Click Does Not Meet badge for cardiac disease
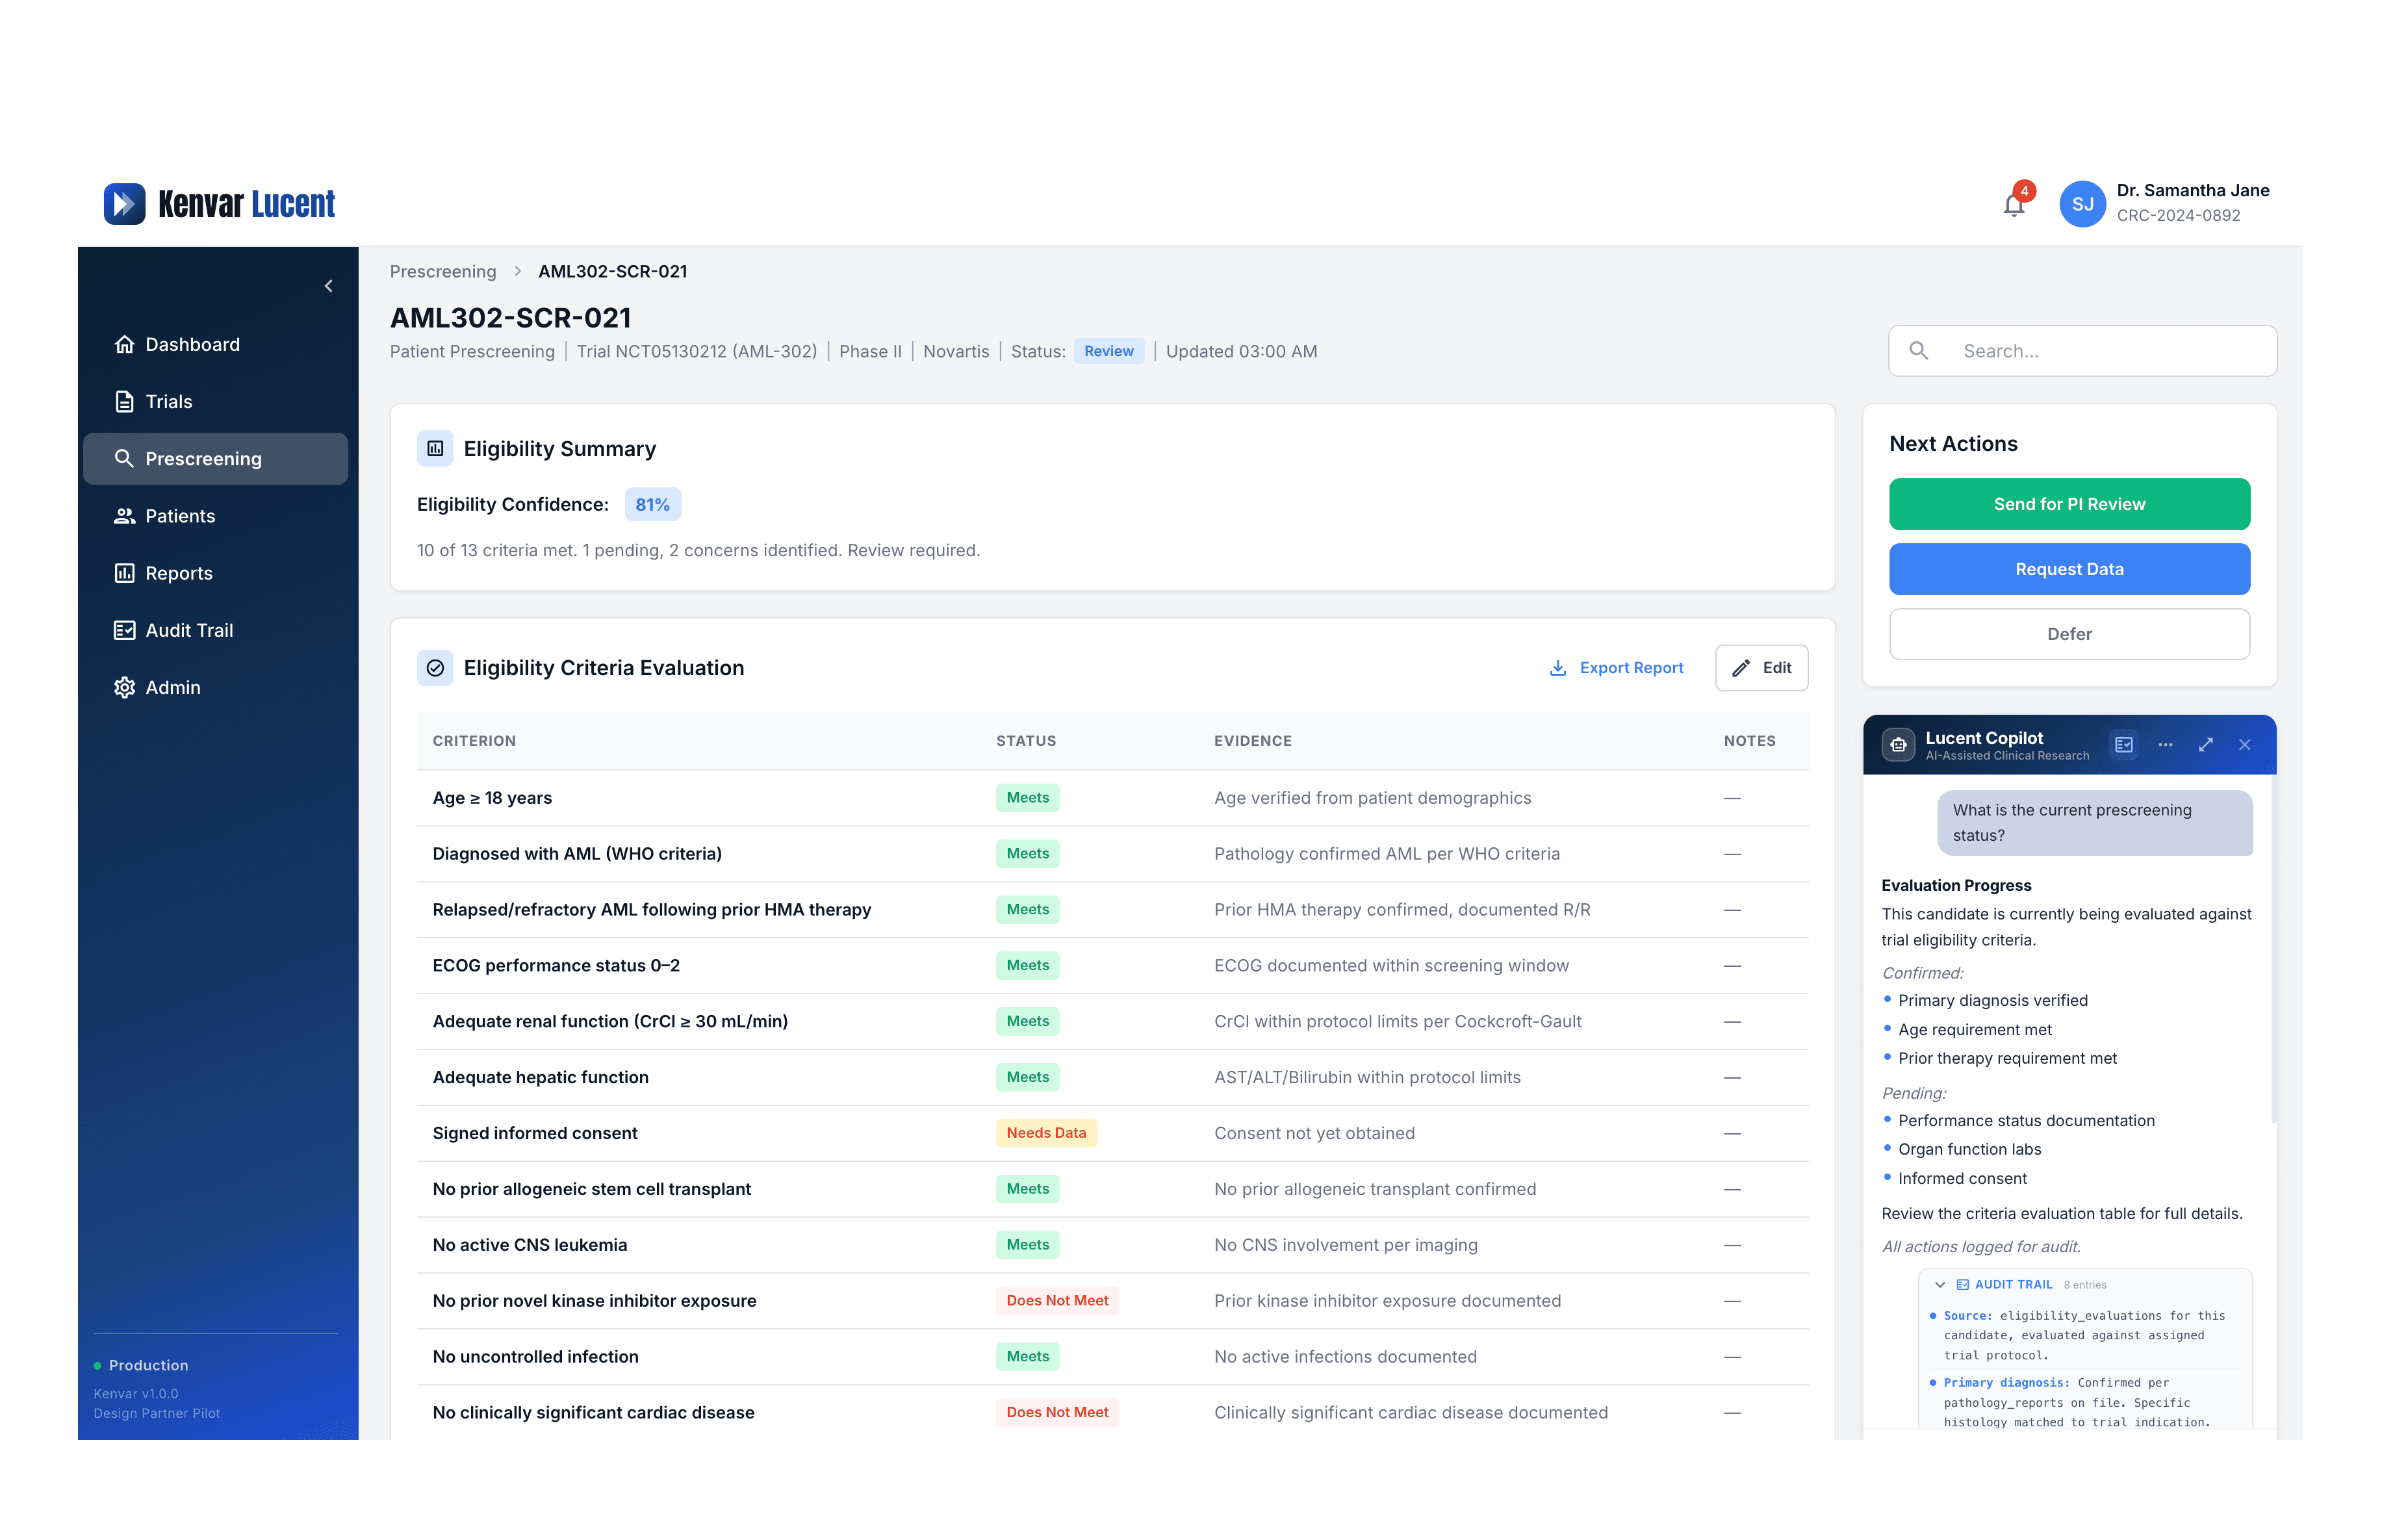Screen dimensions: 2382x1540 [1057, 1413]
